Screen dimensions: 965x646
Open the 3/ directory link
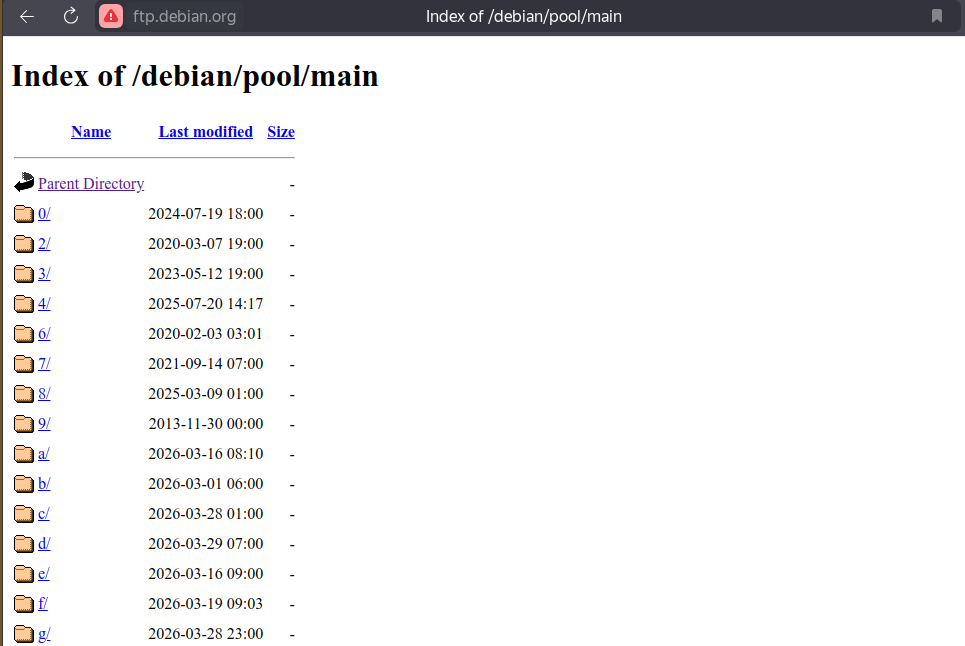point(44,274)
